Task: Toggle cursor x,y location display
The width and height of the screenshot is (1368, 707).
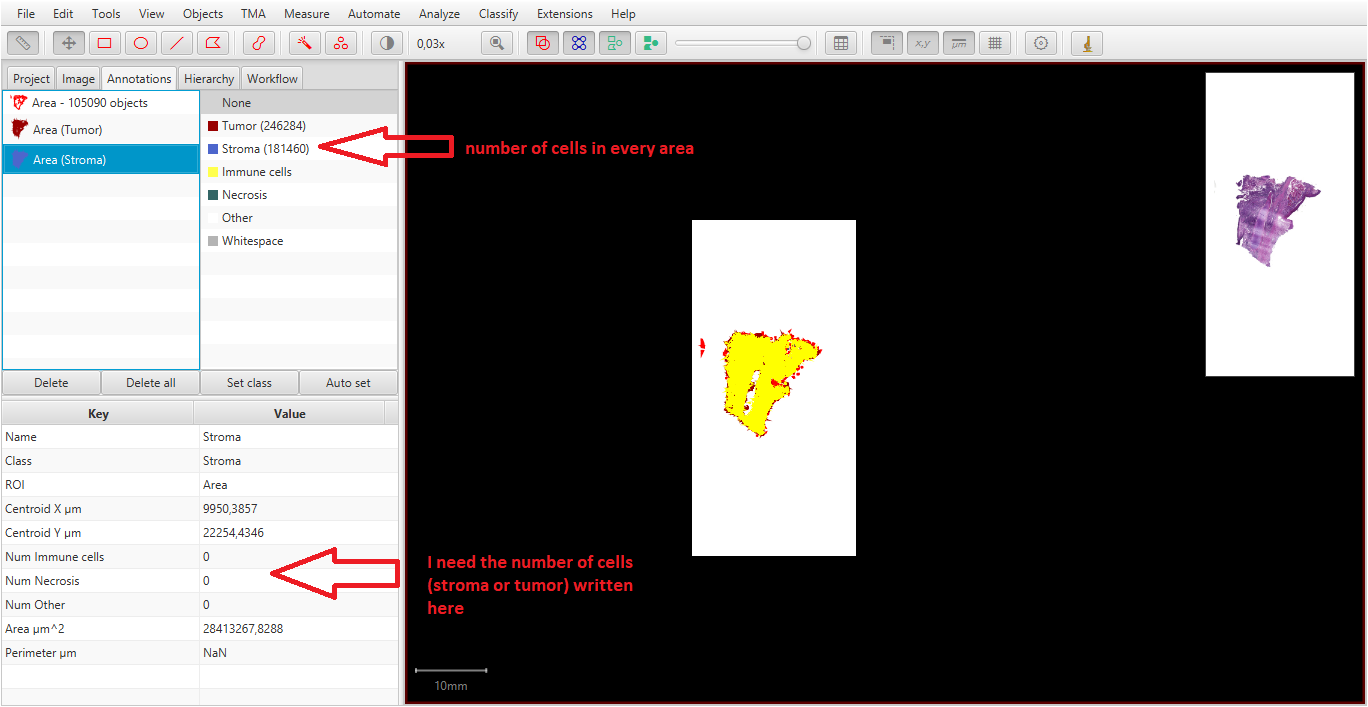Action: (923, 43)
